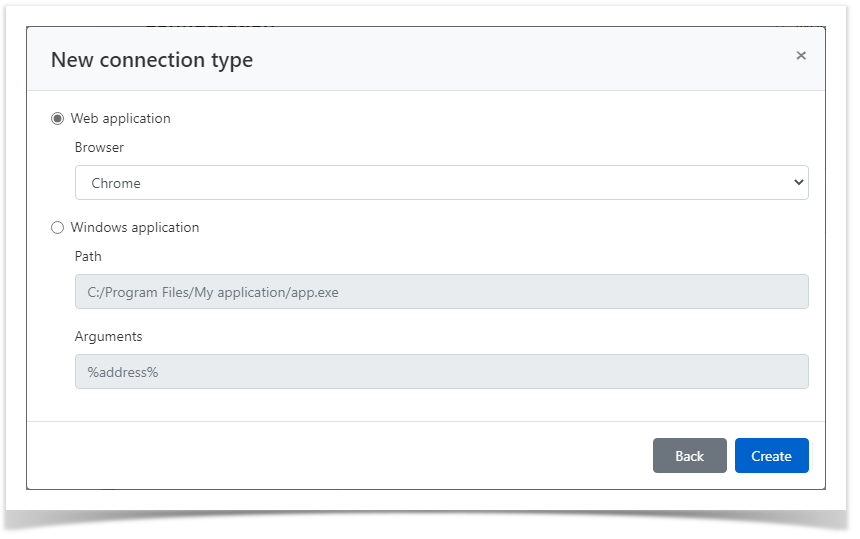Click the app.exe placeholder path text

pyautogui.click(x=213, y=292)
